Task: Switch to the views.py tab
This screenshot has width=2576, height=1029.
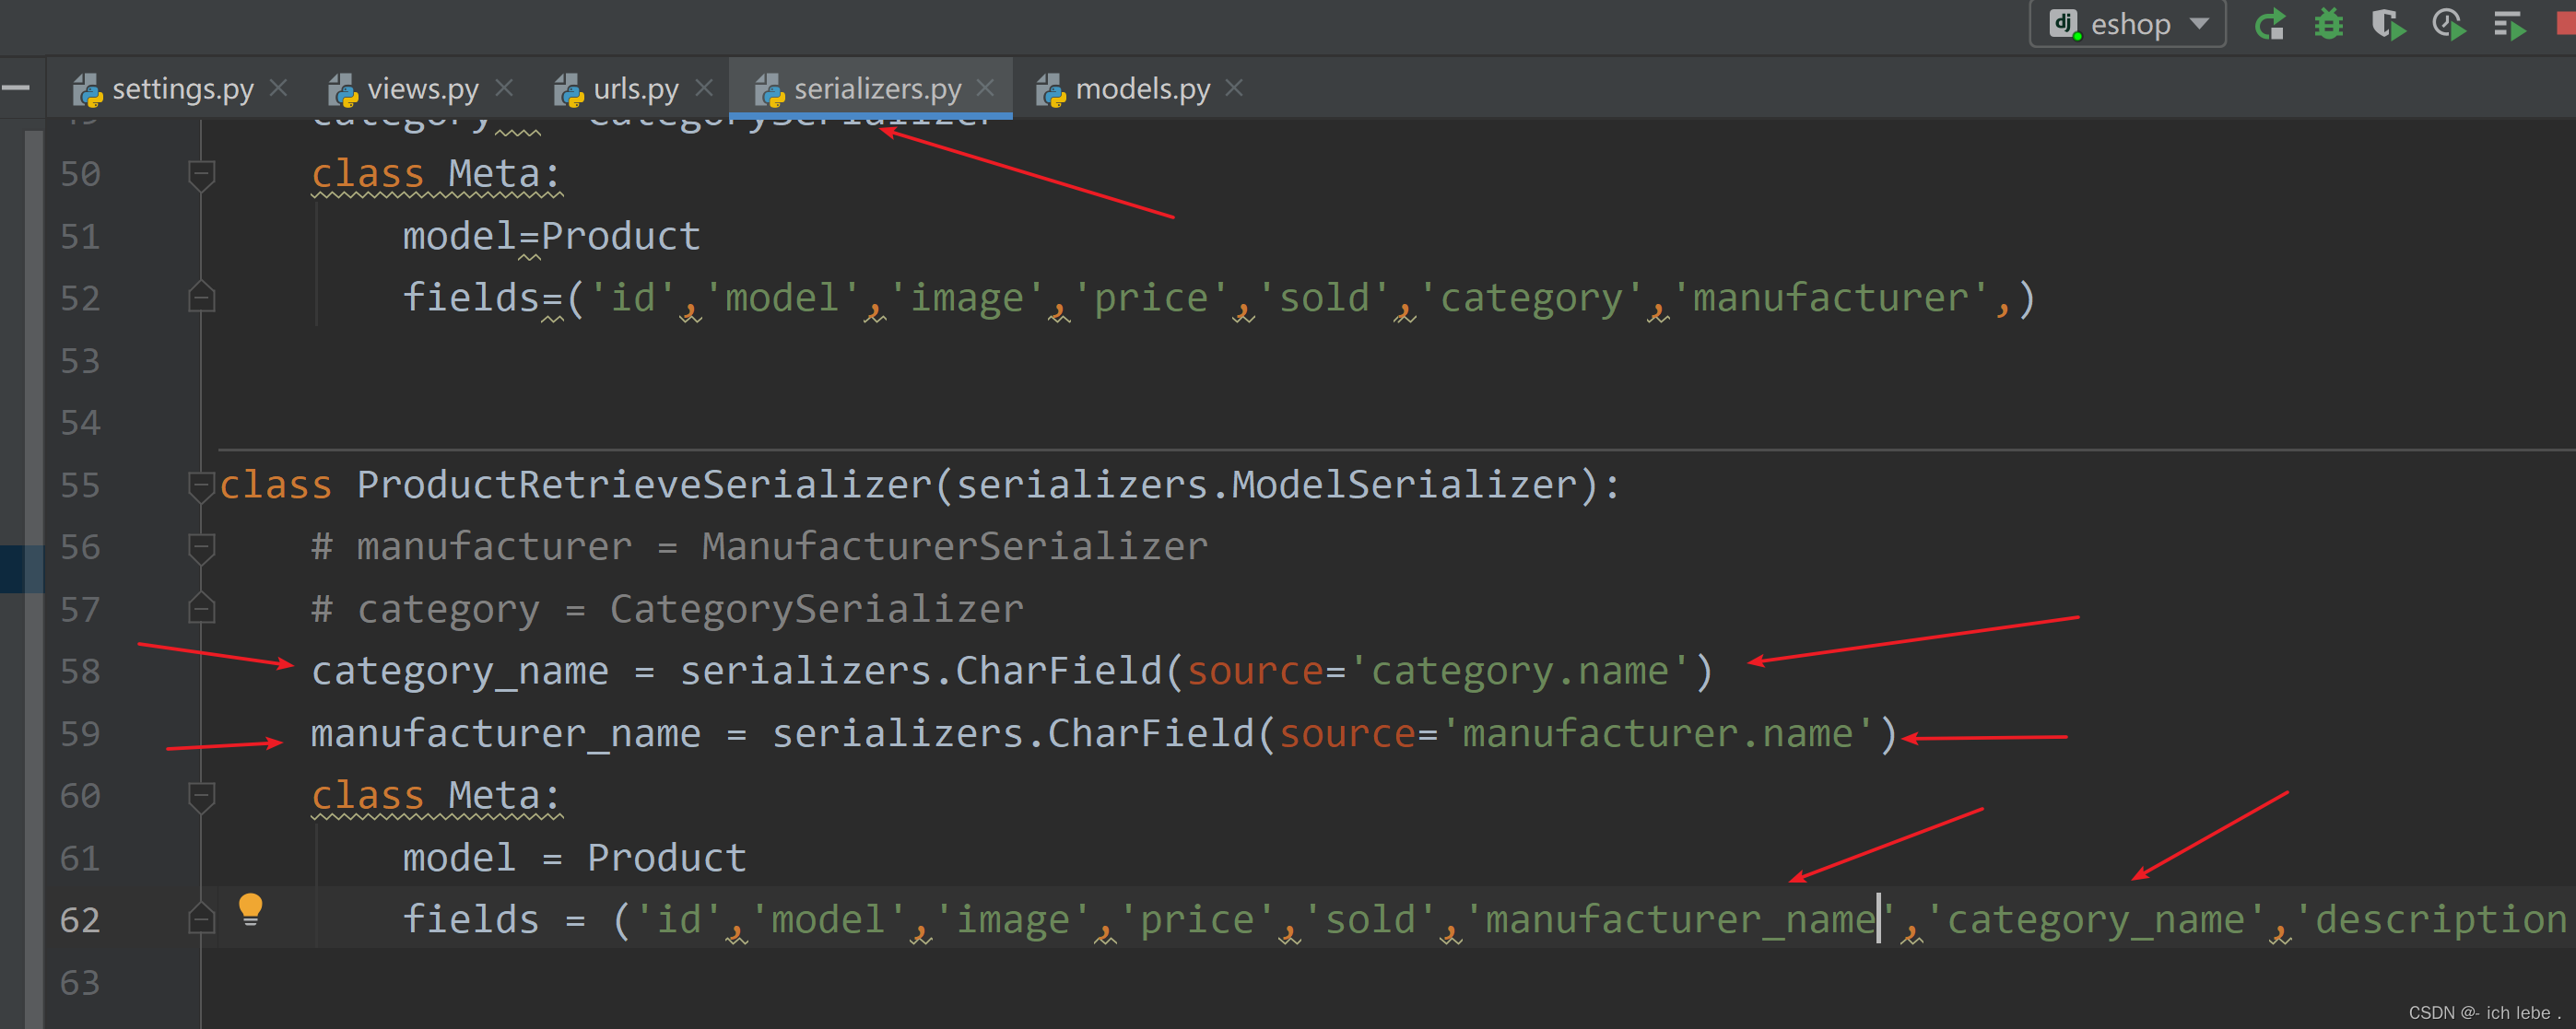Action: click(421, 89)
